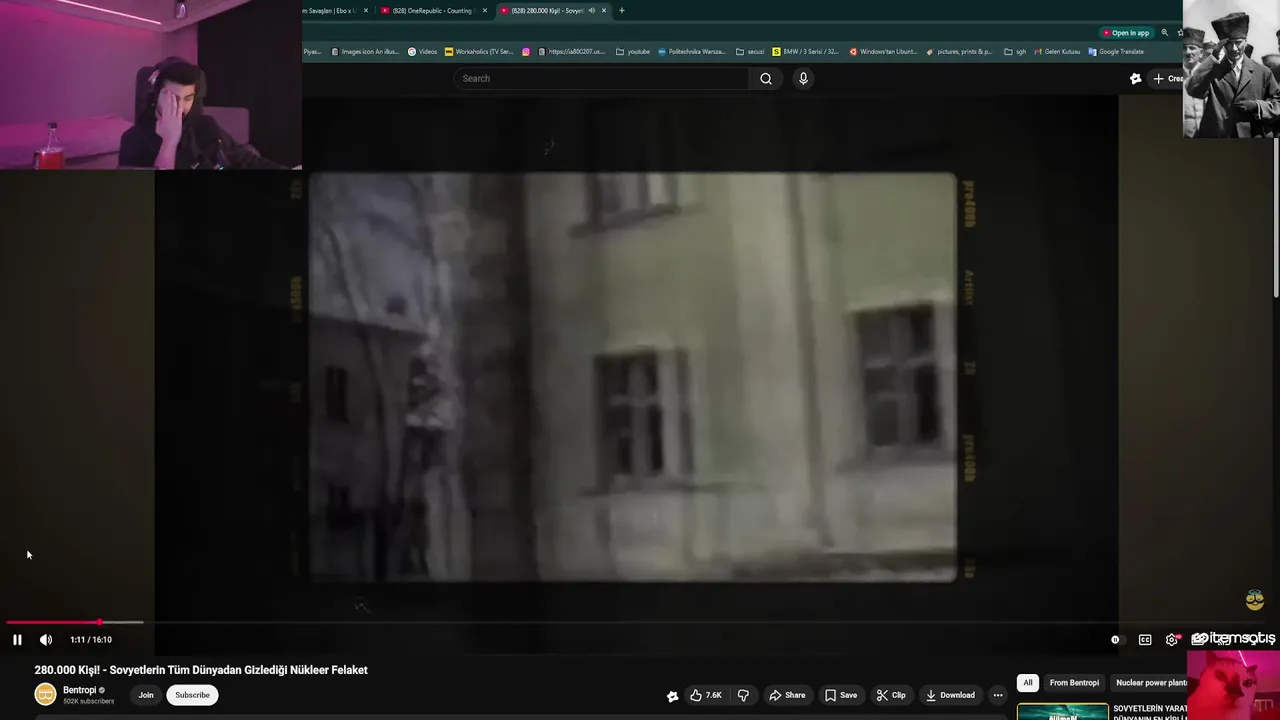Open the Workaholics bookmark
The image size is (1280, 720).
tap(479, 52)
